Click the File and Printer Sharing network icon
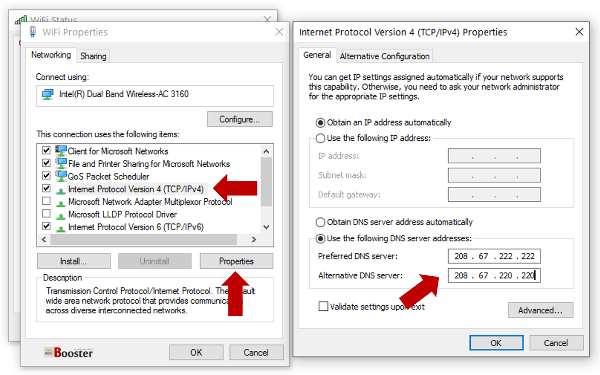Image resolution: width=600 pixels, height=375 pixels. (61, 163)
